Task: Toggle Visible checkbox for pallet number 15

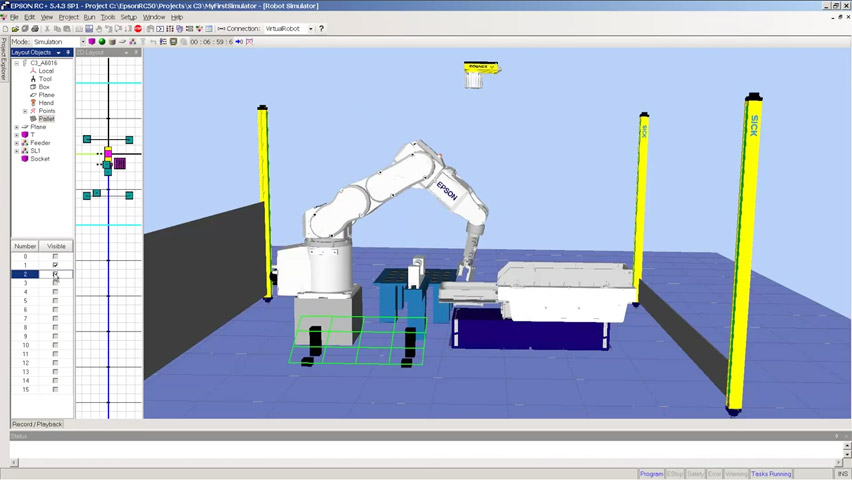Action: [55, 389]
